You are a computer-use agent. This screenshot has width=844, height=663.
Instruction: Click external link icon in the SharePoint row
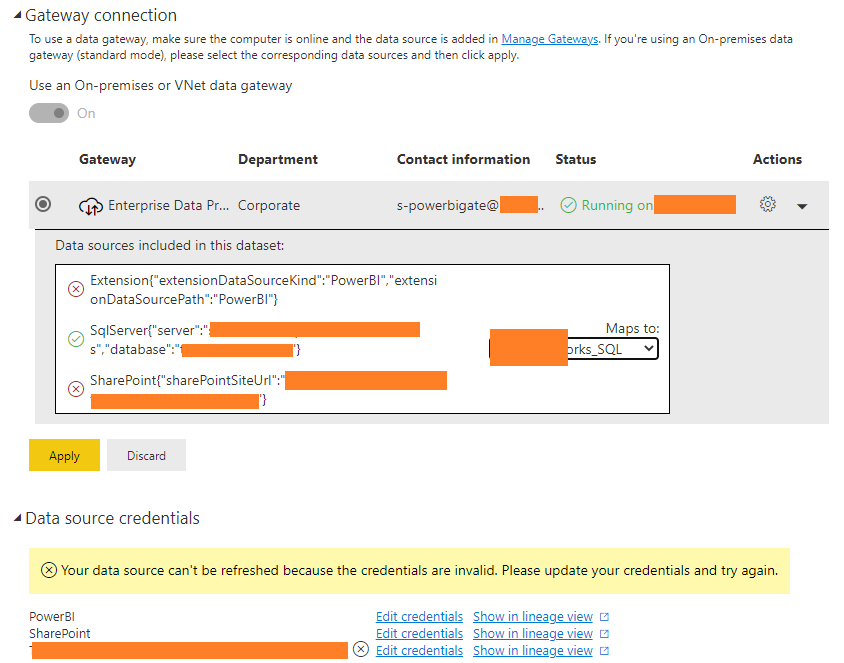(x=604, y=634)
